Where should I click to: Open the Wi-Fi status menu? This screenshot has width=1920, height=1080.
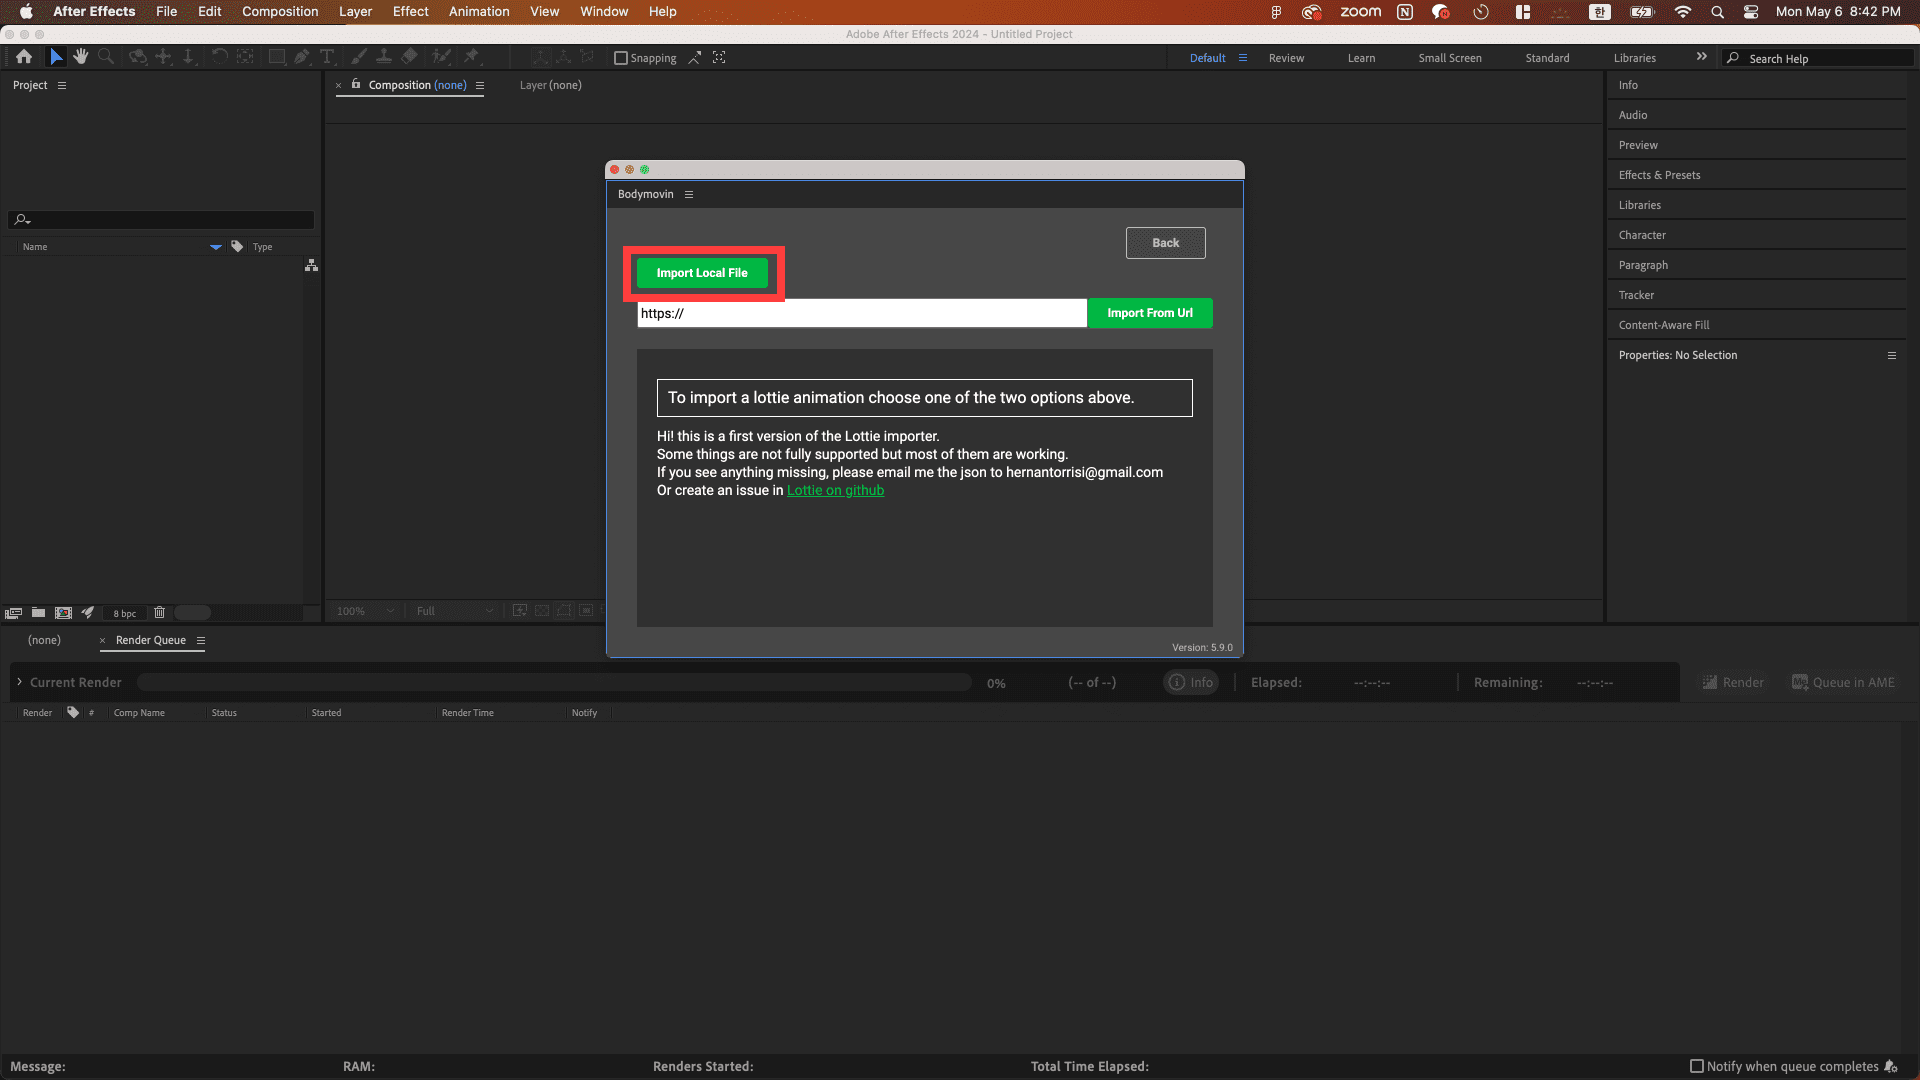1683,12
